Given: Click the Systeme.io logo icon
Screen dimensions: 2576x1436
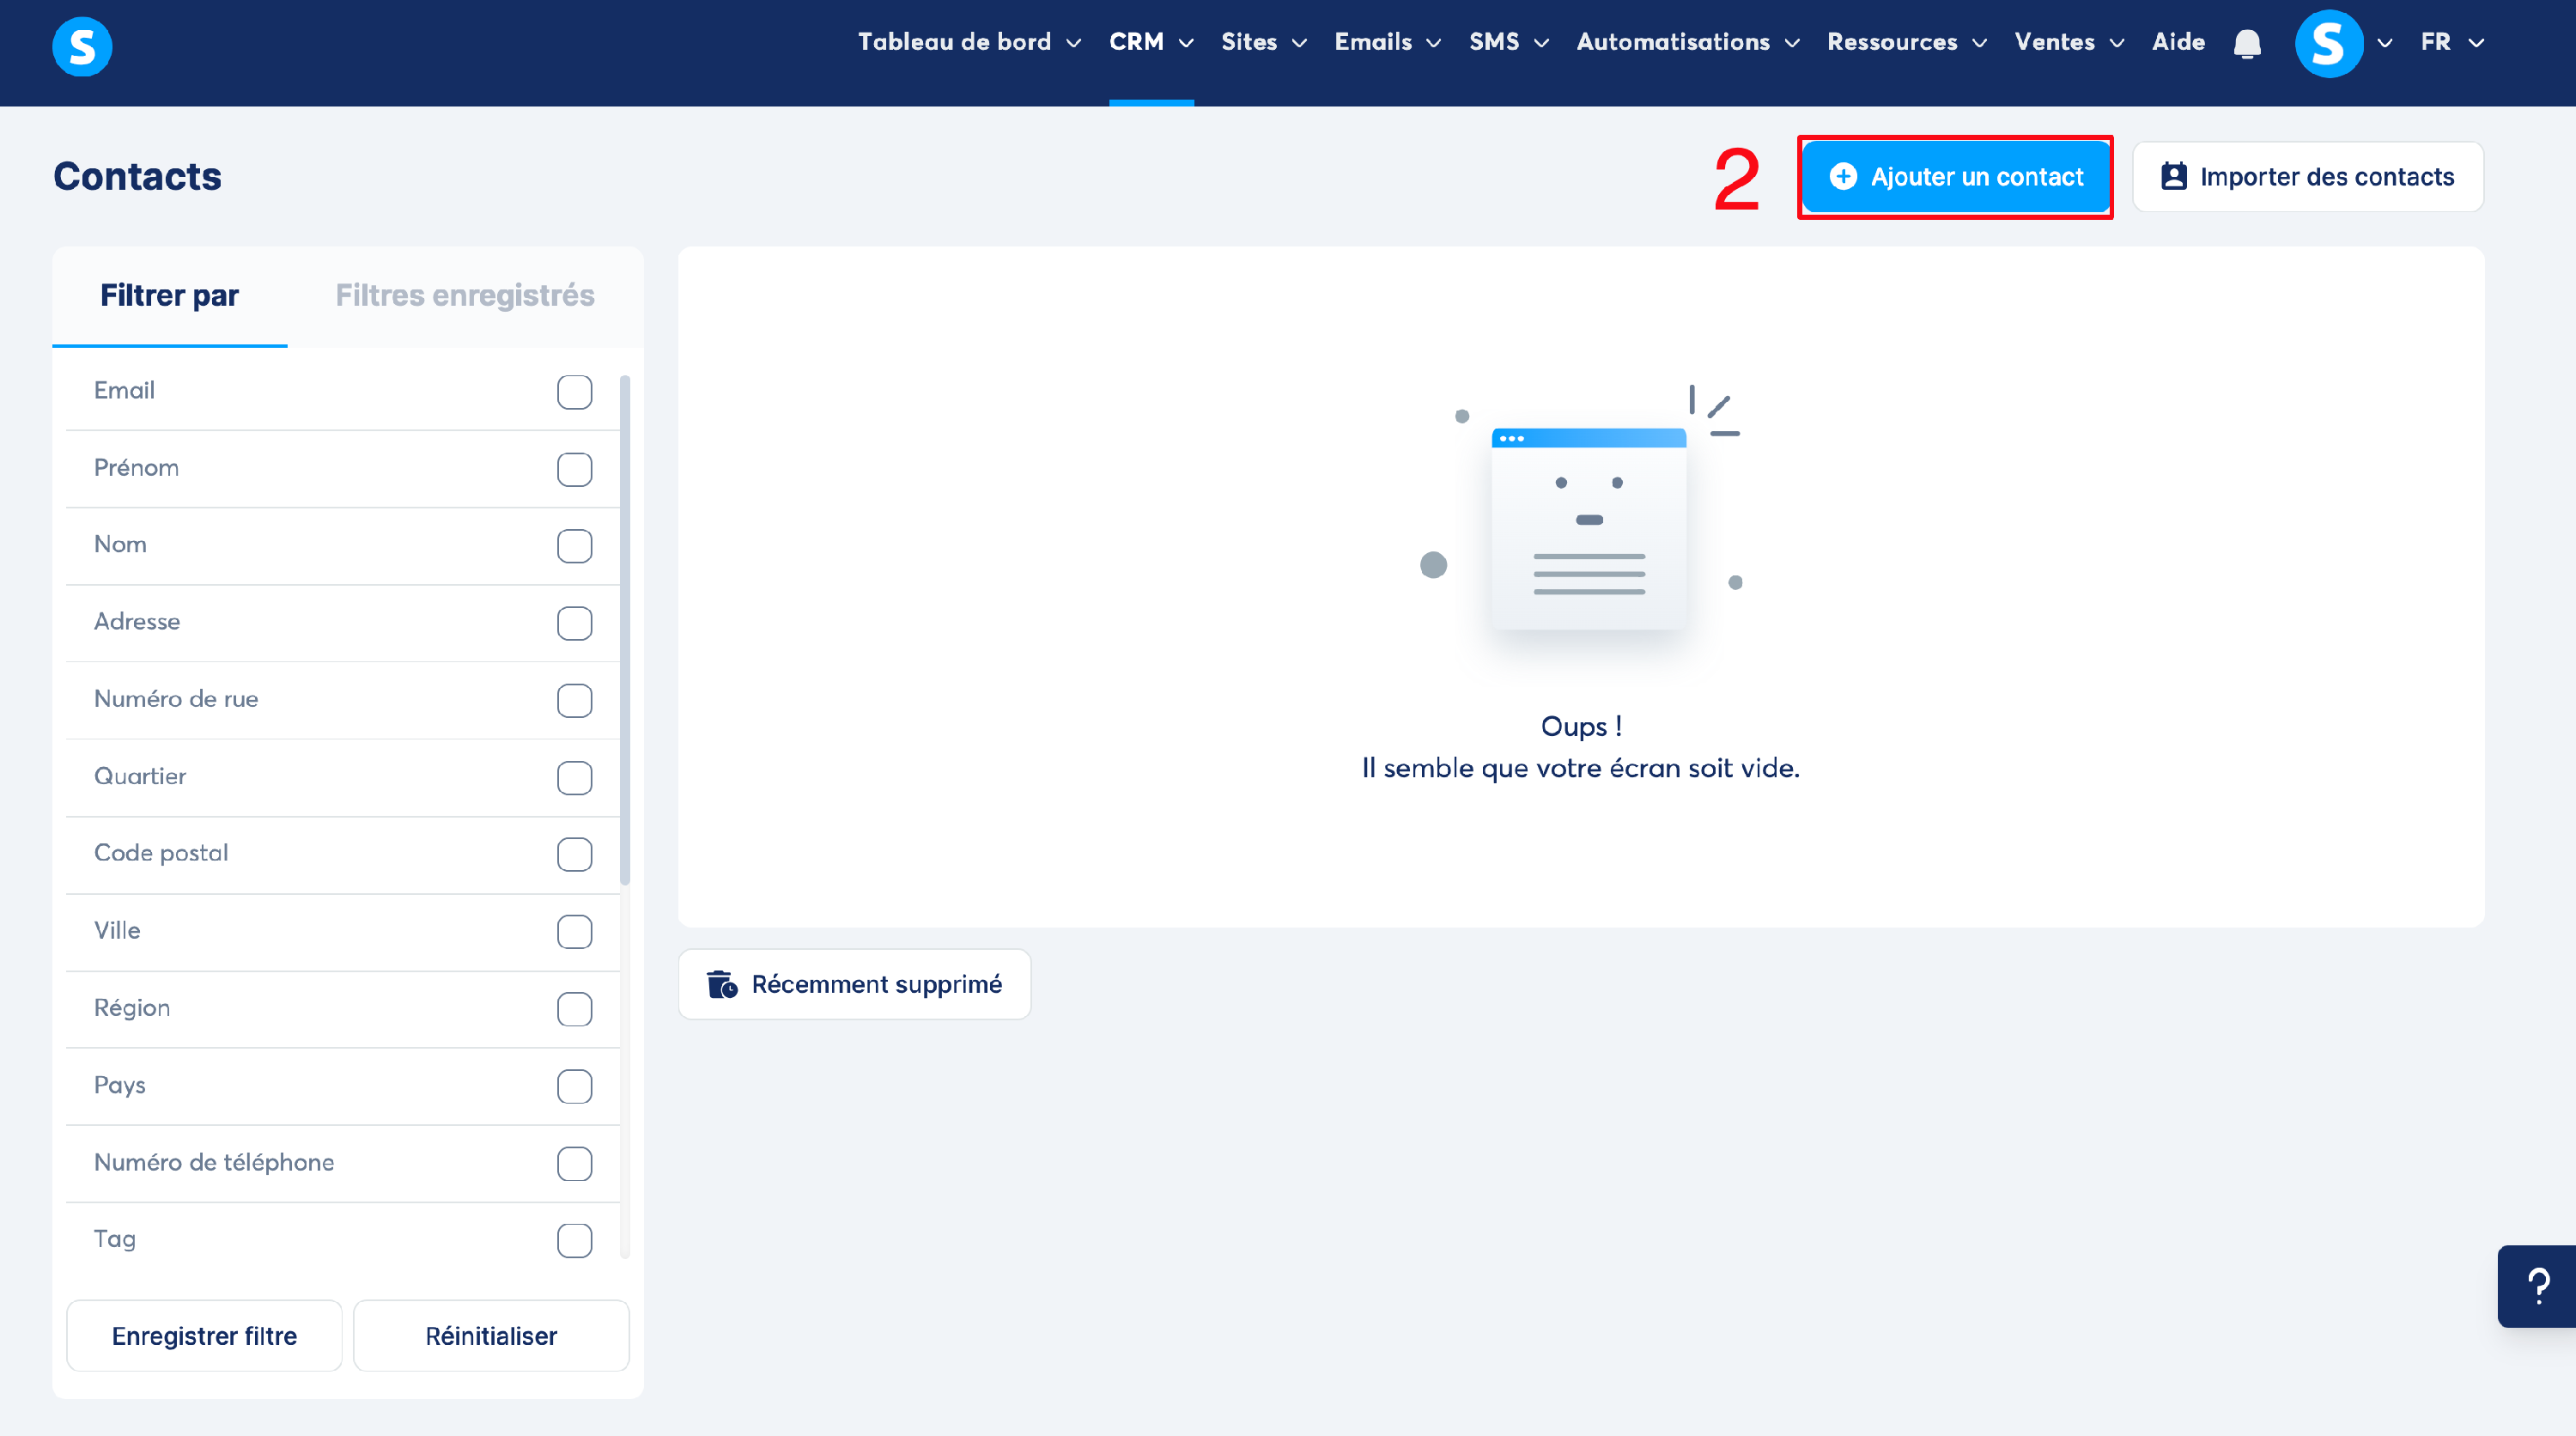Looking at the screenshot, I should pos(82,46).
